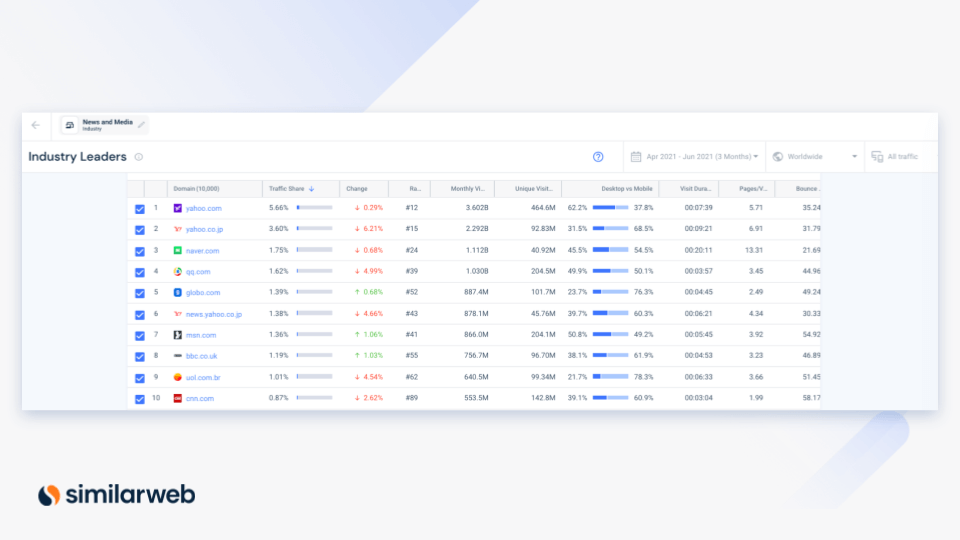Viewport: 960px width, 540px height.
Task: Uncheck the msn.com row checkbox
Action: [140, 336]
